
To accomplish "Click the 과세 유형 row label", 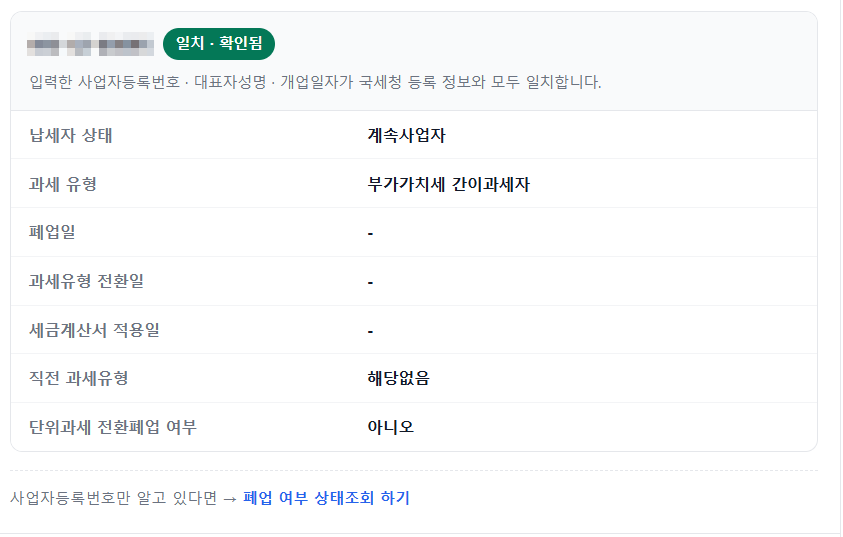I will pos(63,184).
